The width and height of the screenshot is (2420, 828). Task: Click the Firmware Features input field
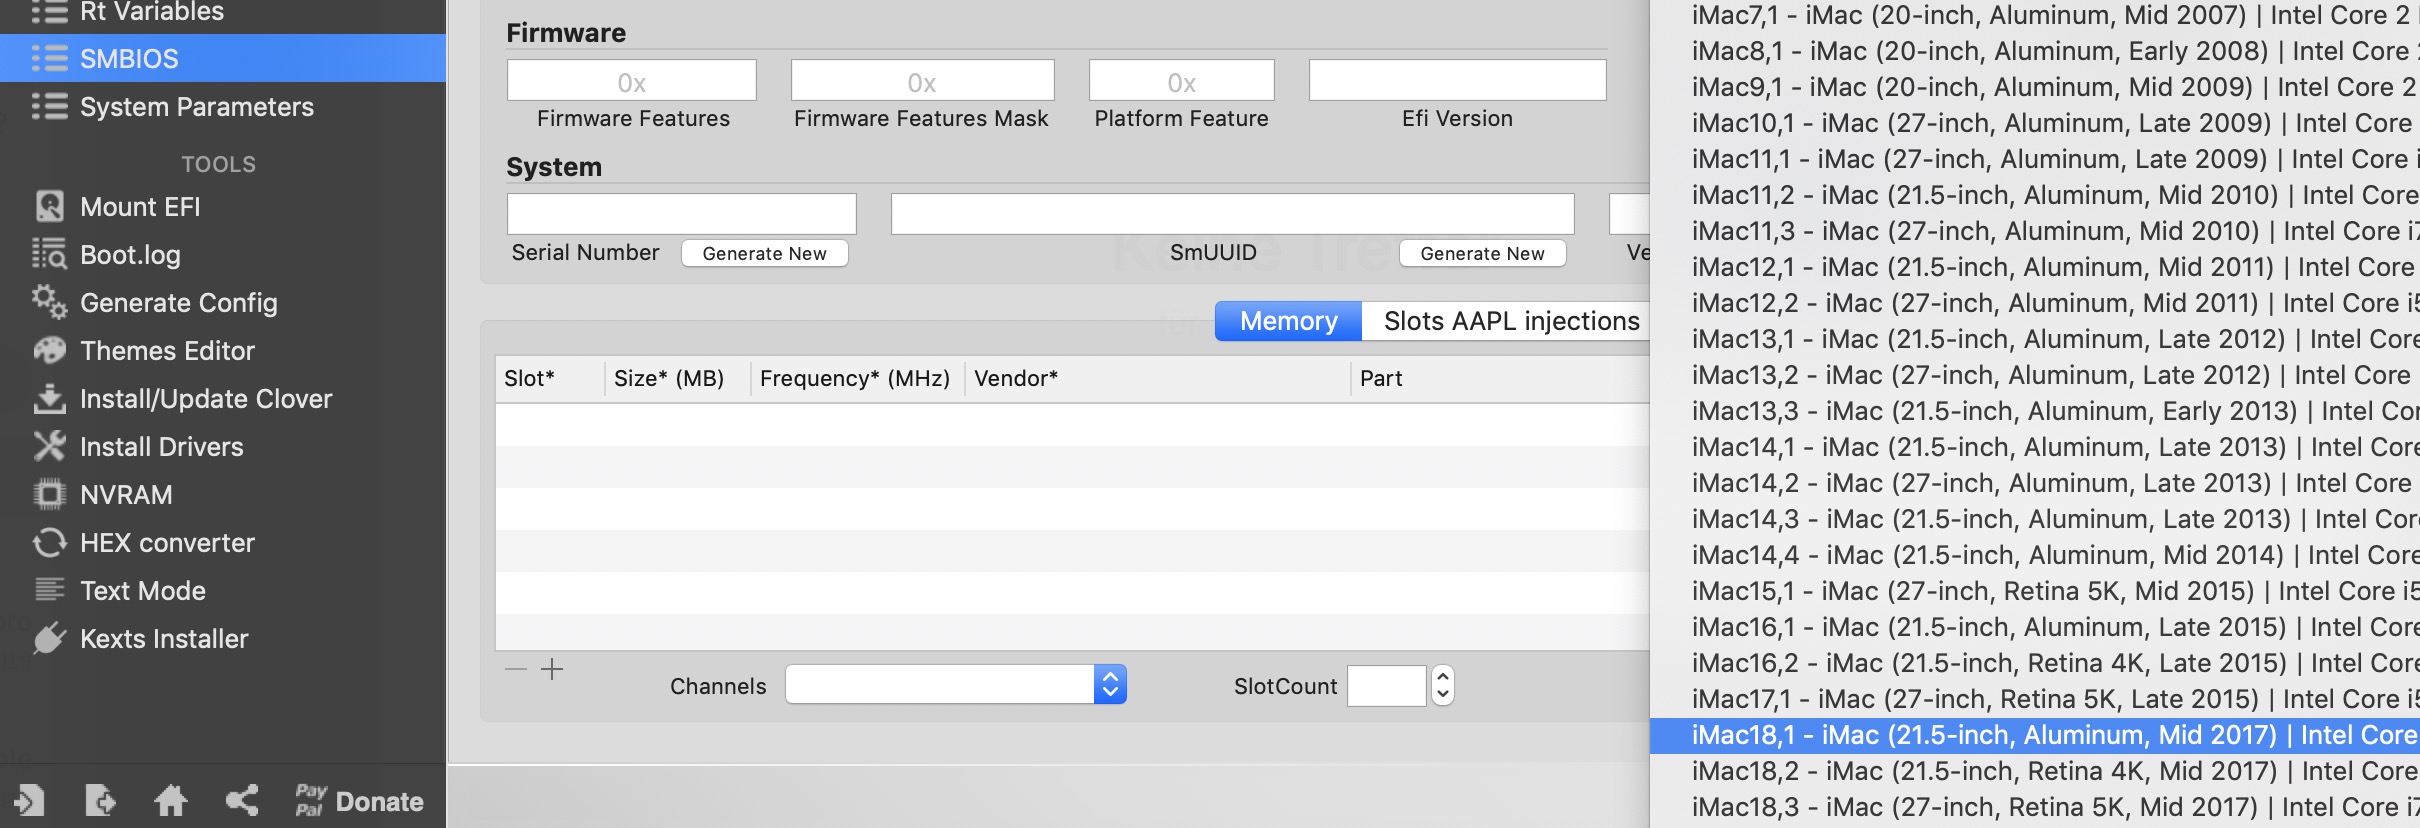pyautogui.click(x=631, y=81)
